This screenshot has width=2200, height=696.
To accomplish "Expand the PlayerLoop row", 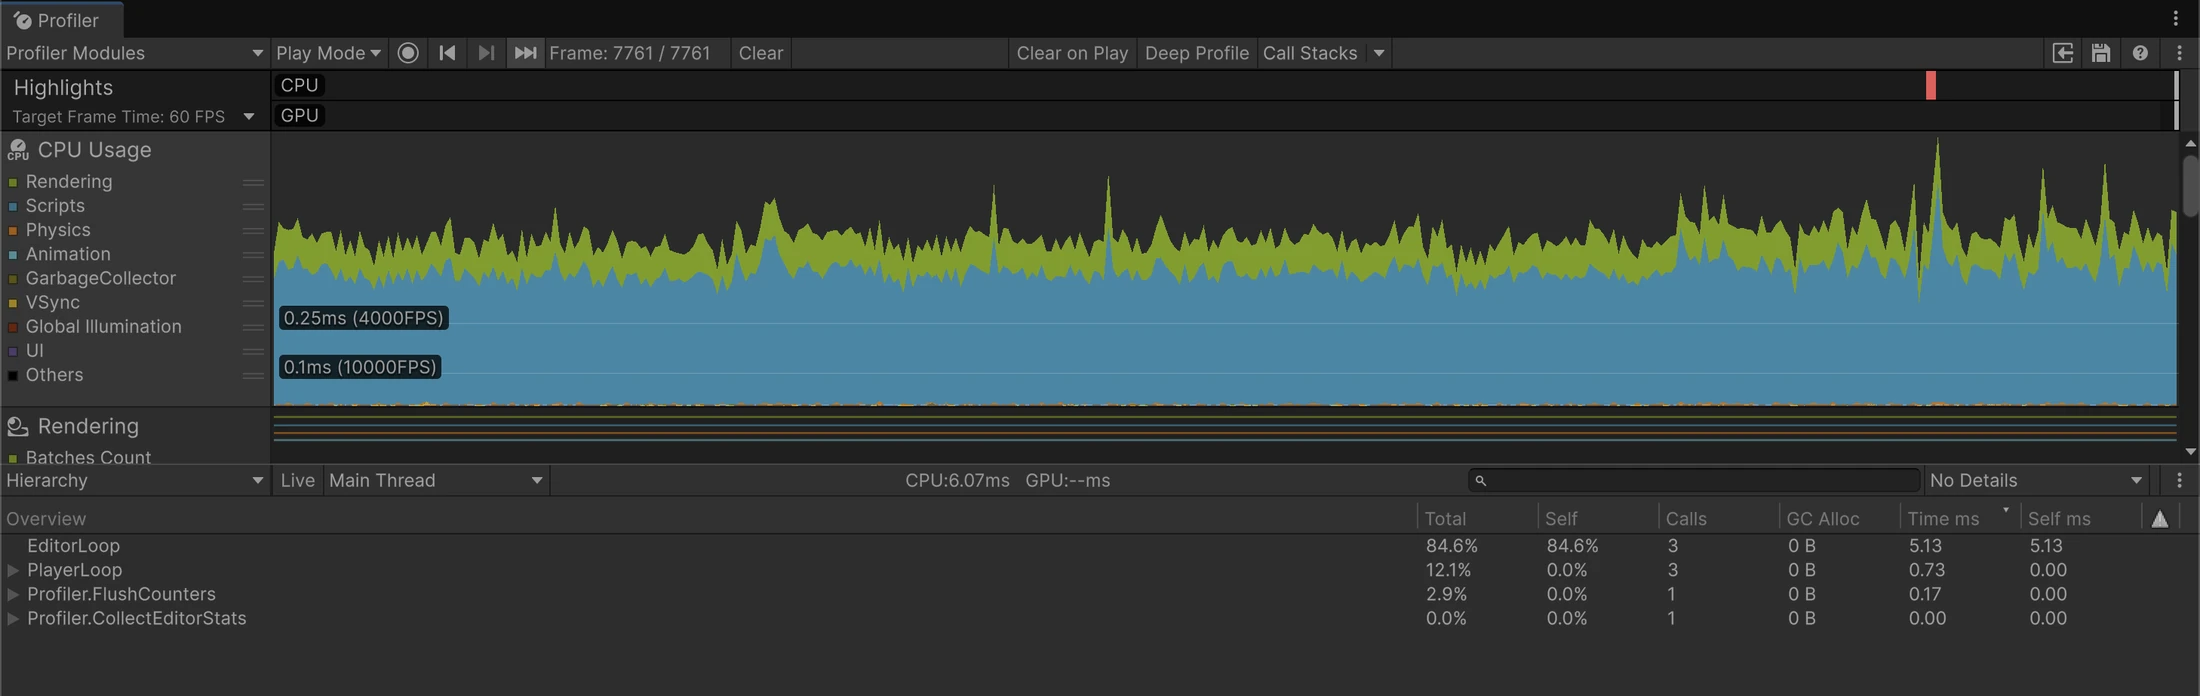I will coord(13,570).
